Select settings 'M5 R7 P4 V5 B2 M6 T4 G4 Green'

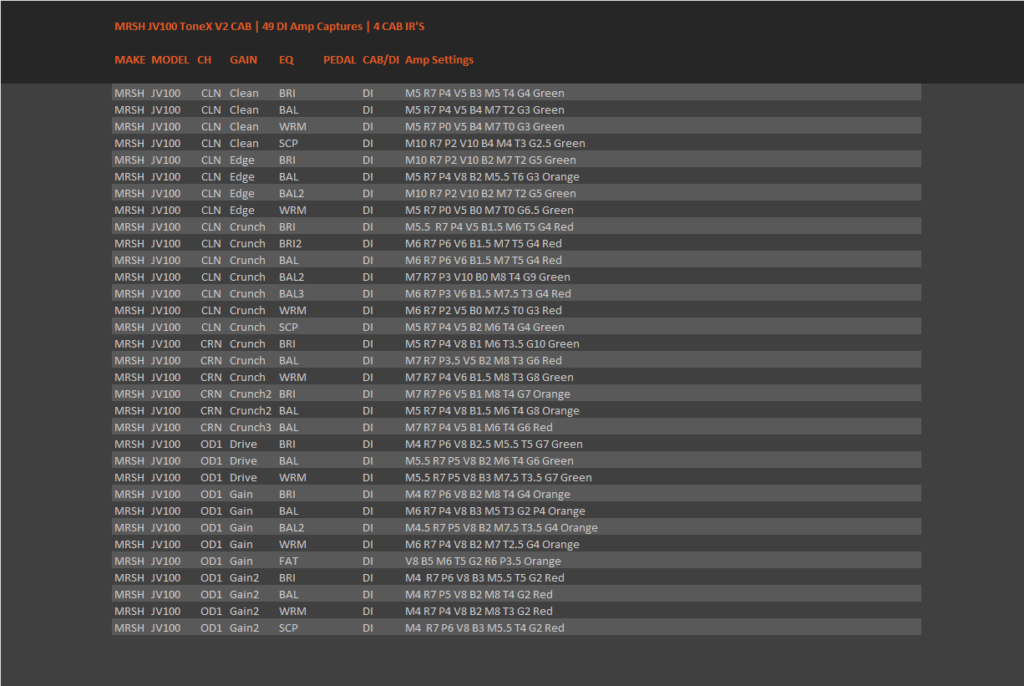pyautogui.click(x=485, y=327)
